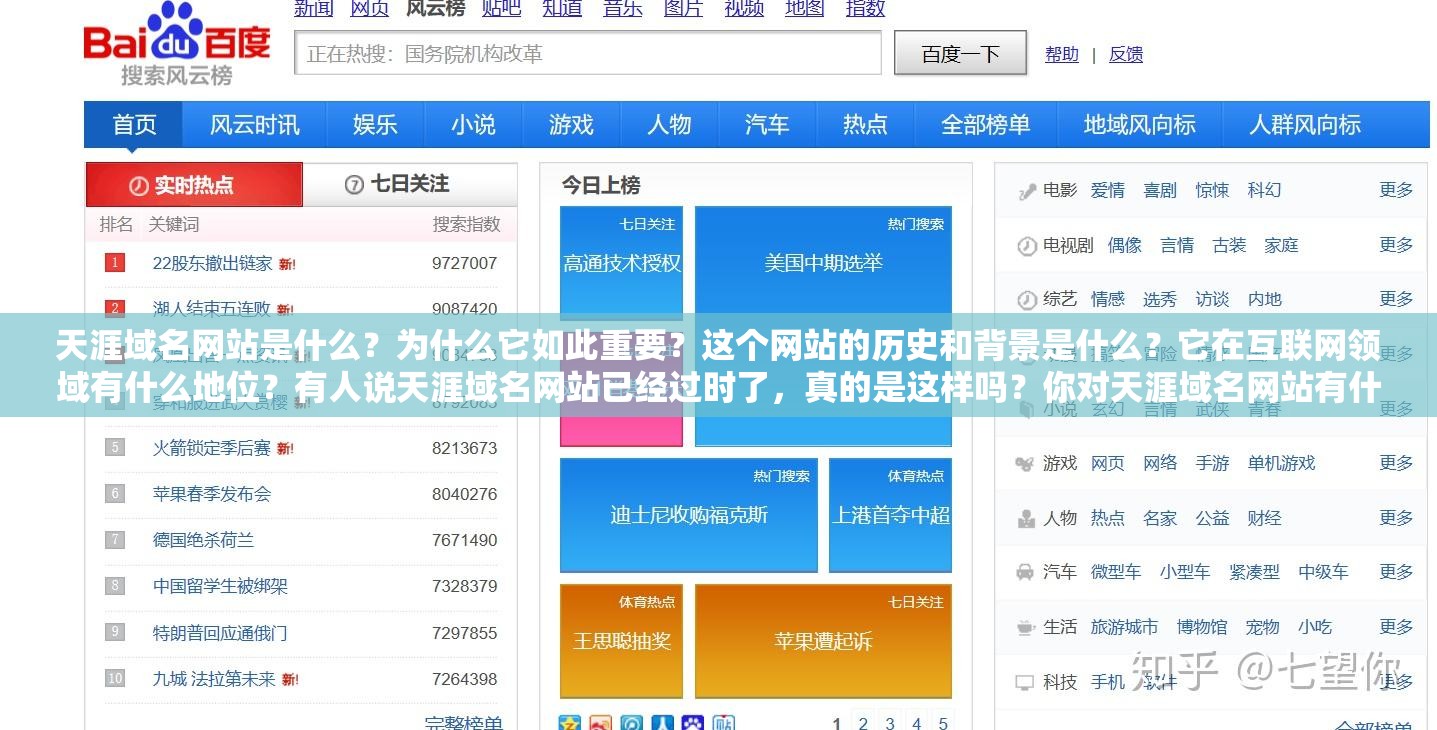Viewport: 1437px width, 730px height.
Task: Click the 新! badge next to 九城 法拉第未来
Action: point(290,680)
